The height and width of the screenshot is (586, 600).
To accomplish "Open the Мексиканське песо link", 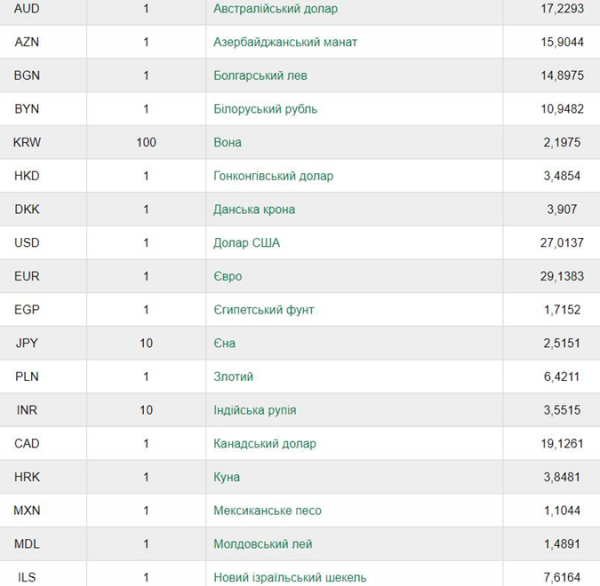I will pos(267,511).
